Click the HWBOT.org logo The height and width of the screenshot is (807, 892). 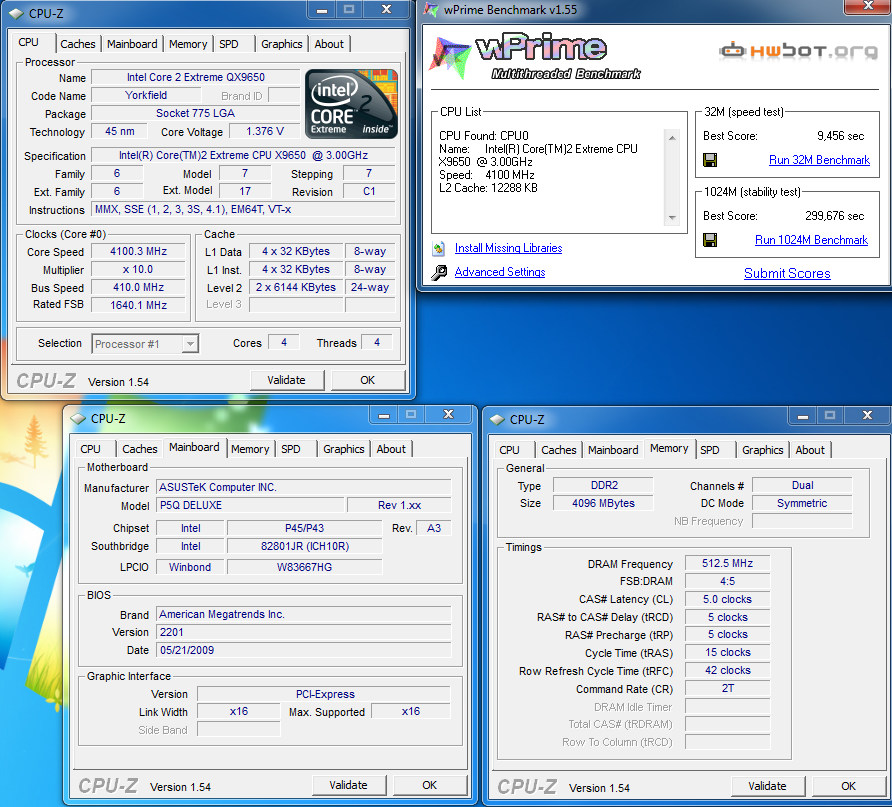(x=798, y=51)
